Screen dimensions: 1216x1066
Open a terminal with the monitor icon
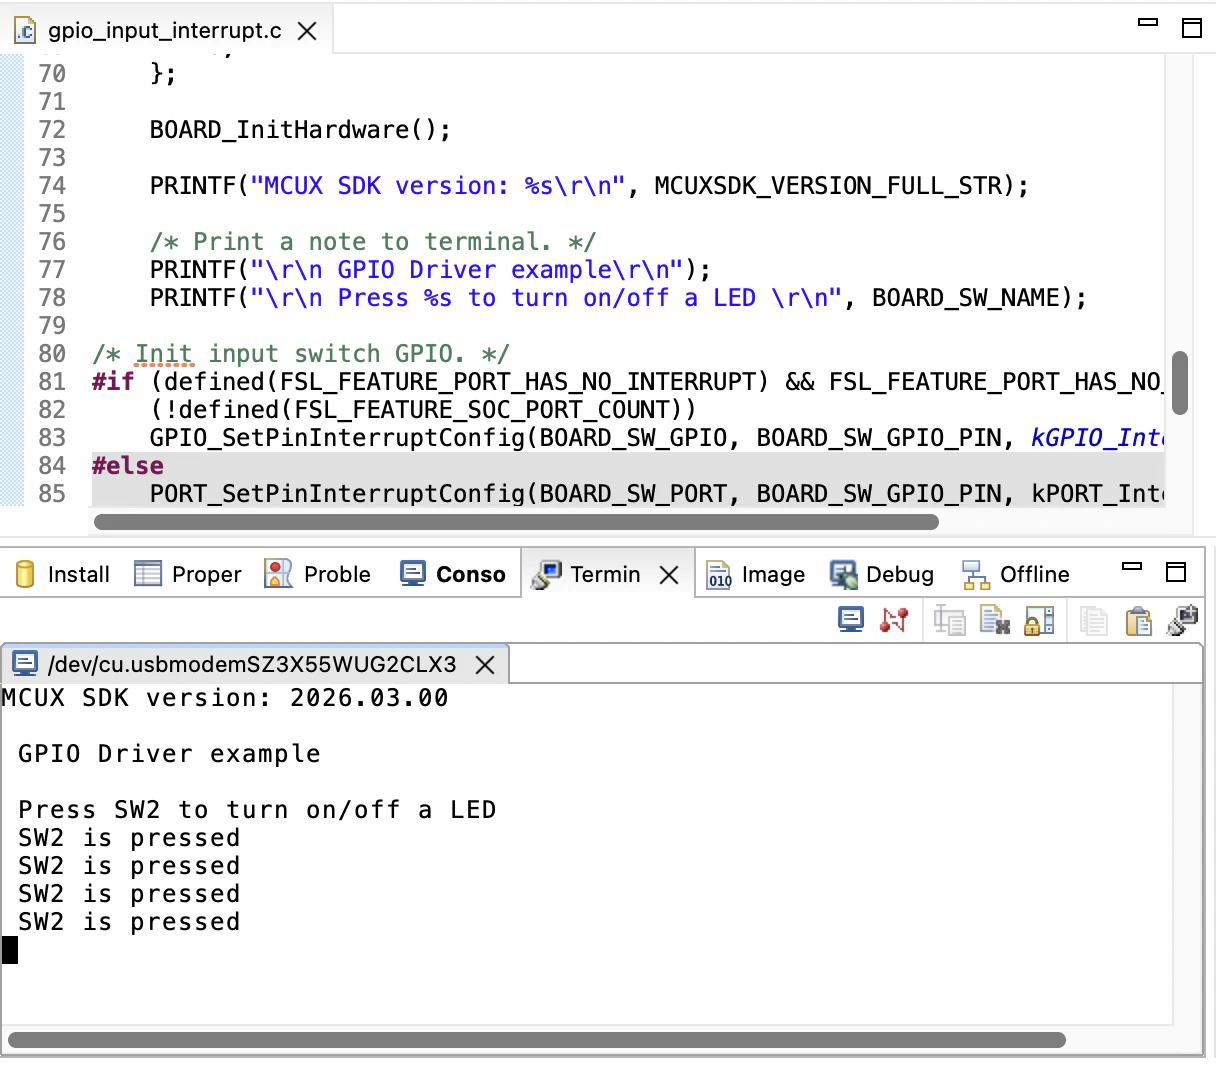click(851, 620)
